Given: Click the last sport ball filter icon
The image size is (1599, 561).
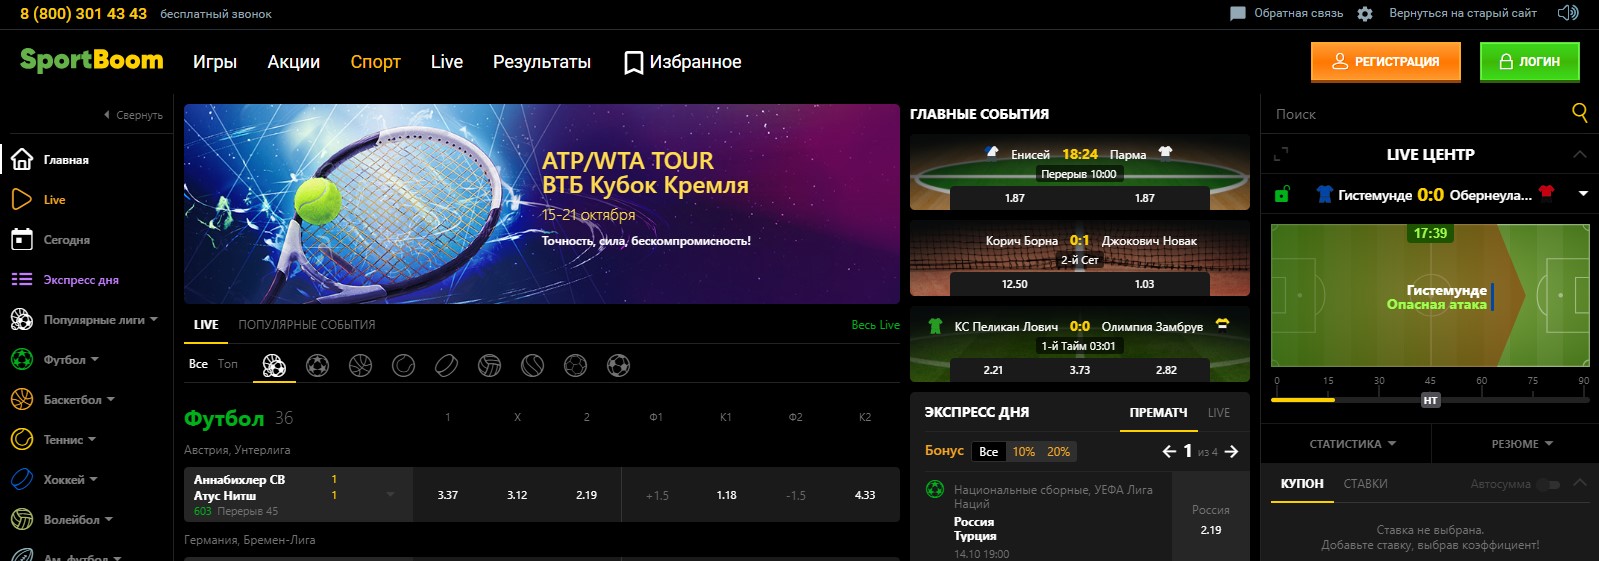Looking at the screenshot, I should (618, 366).
